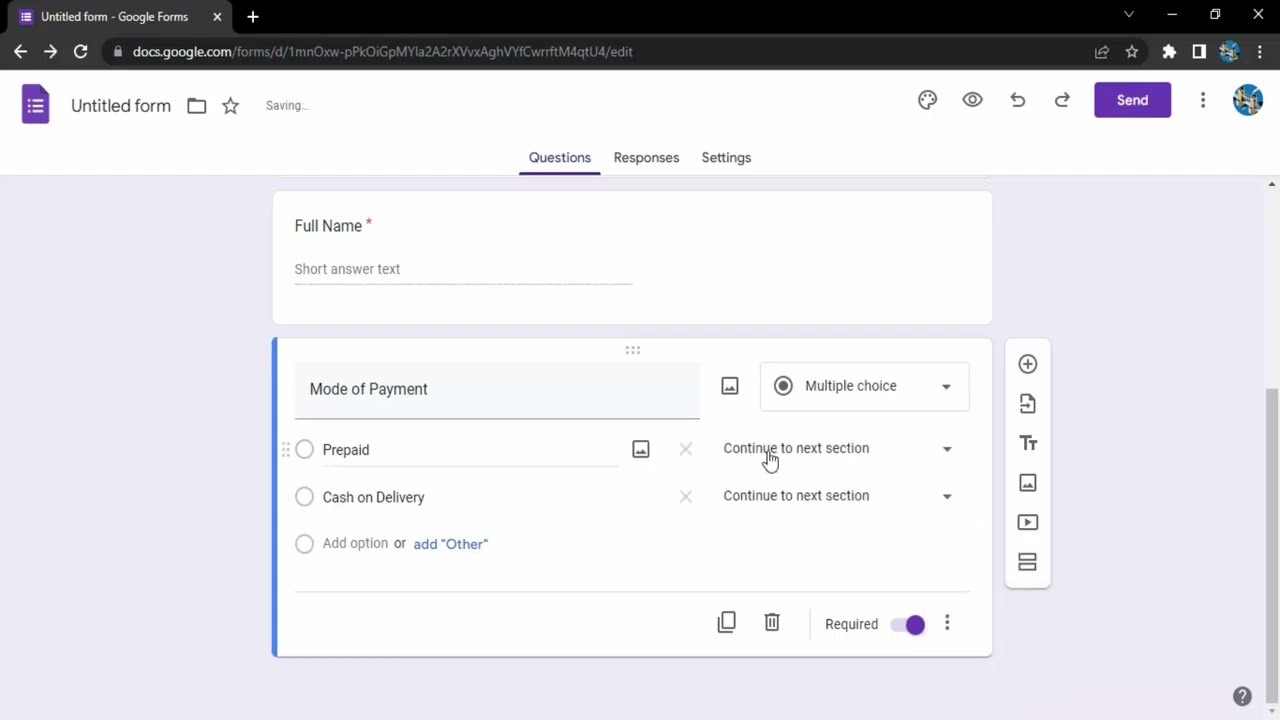
Task: Open the Settings tab
Action: [x=726, y=158]
